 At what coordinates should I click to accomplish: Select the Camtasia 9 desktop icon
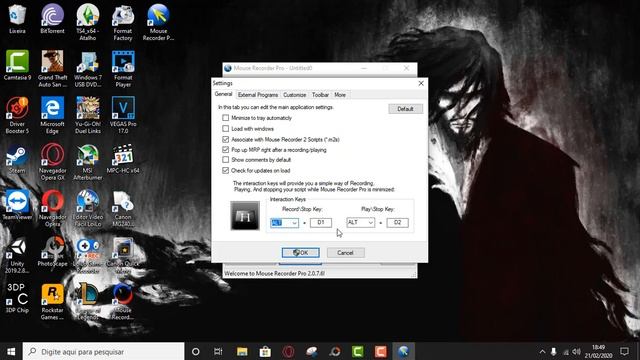click(17, 65)
